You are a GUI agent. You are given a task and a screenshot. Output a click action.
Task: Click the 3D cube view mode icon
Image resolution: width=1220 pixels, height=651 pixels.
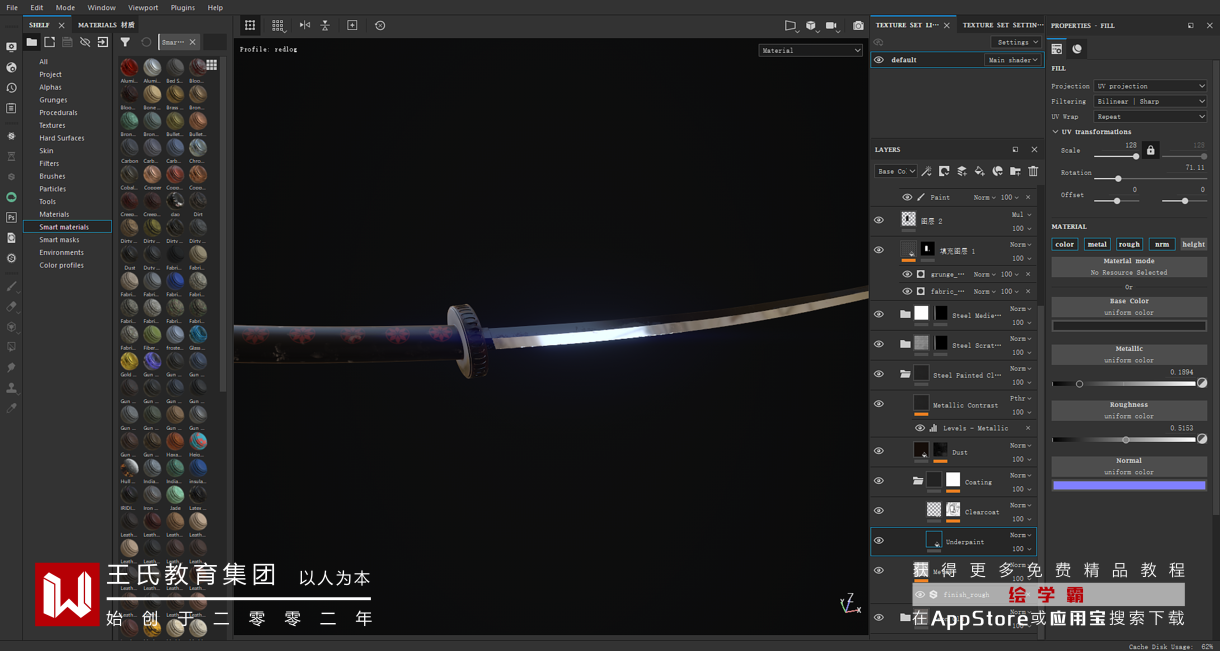811,25
